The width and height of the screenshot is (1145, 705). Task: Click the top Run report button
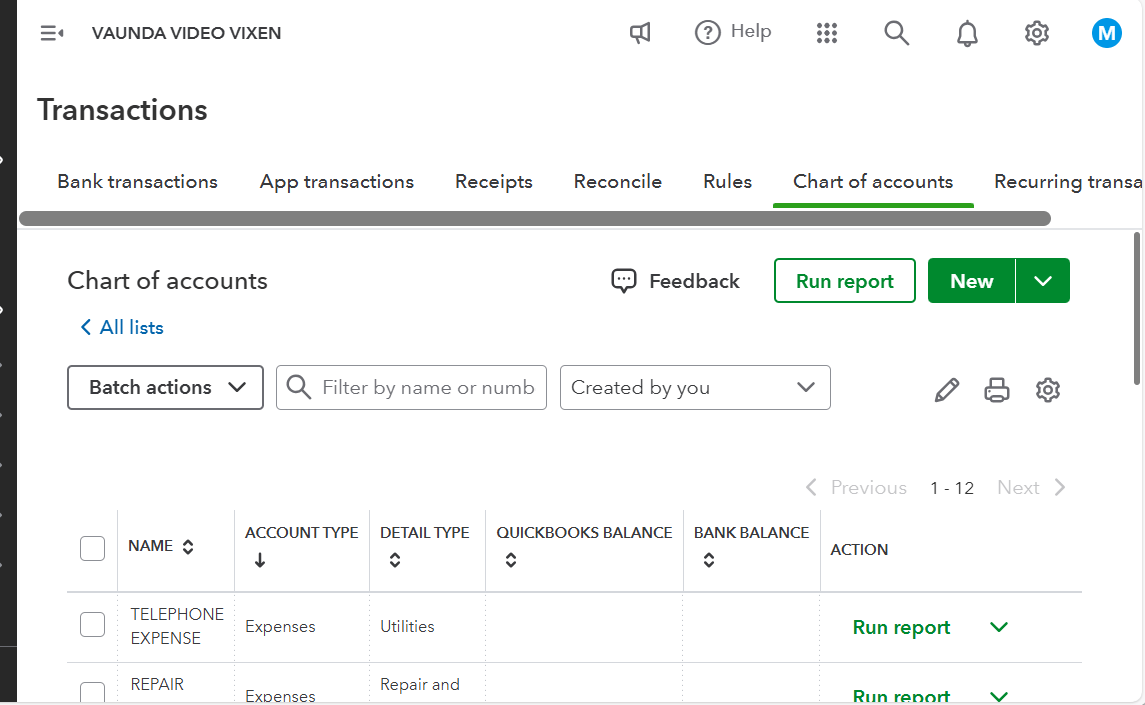click(845, 281)
